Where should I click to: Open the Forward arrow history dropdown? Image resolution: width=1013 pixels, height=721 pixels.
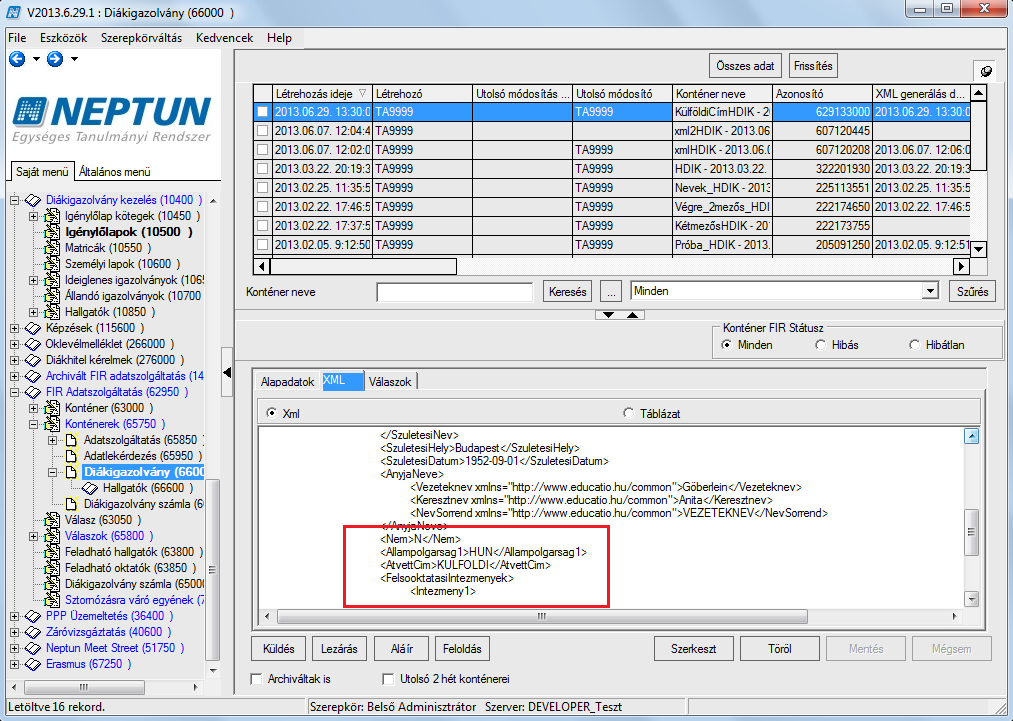coord(74,59)
